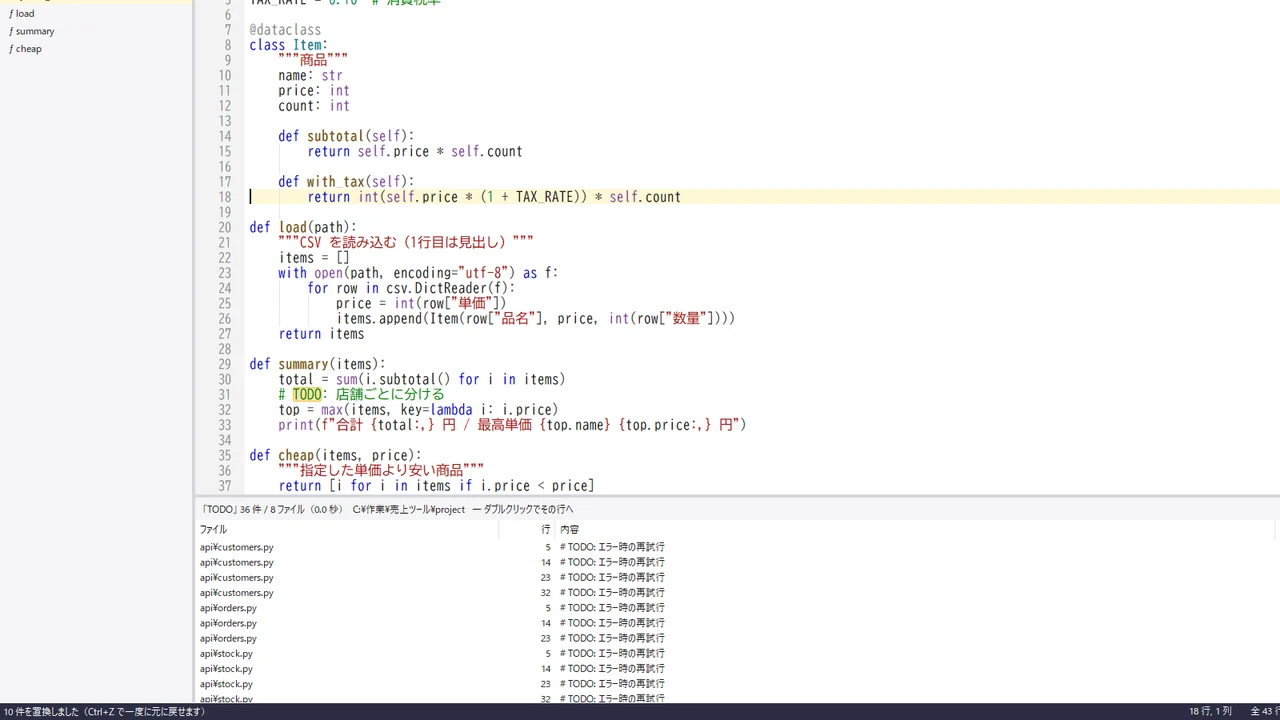The height and width of the screenshot is (720, 1280).
Task: Click the search path C:¥作業¥売上ツール¥project
Action: pos(409,509)
